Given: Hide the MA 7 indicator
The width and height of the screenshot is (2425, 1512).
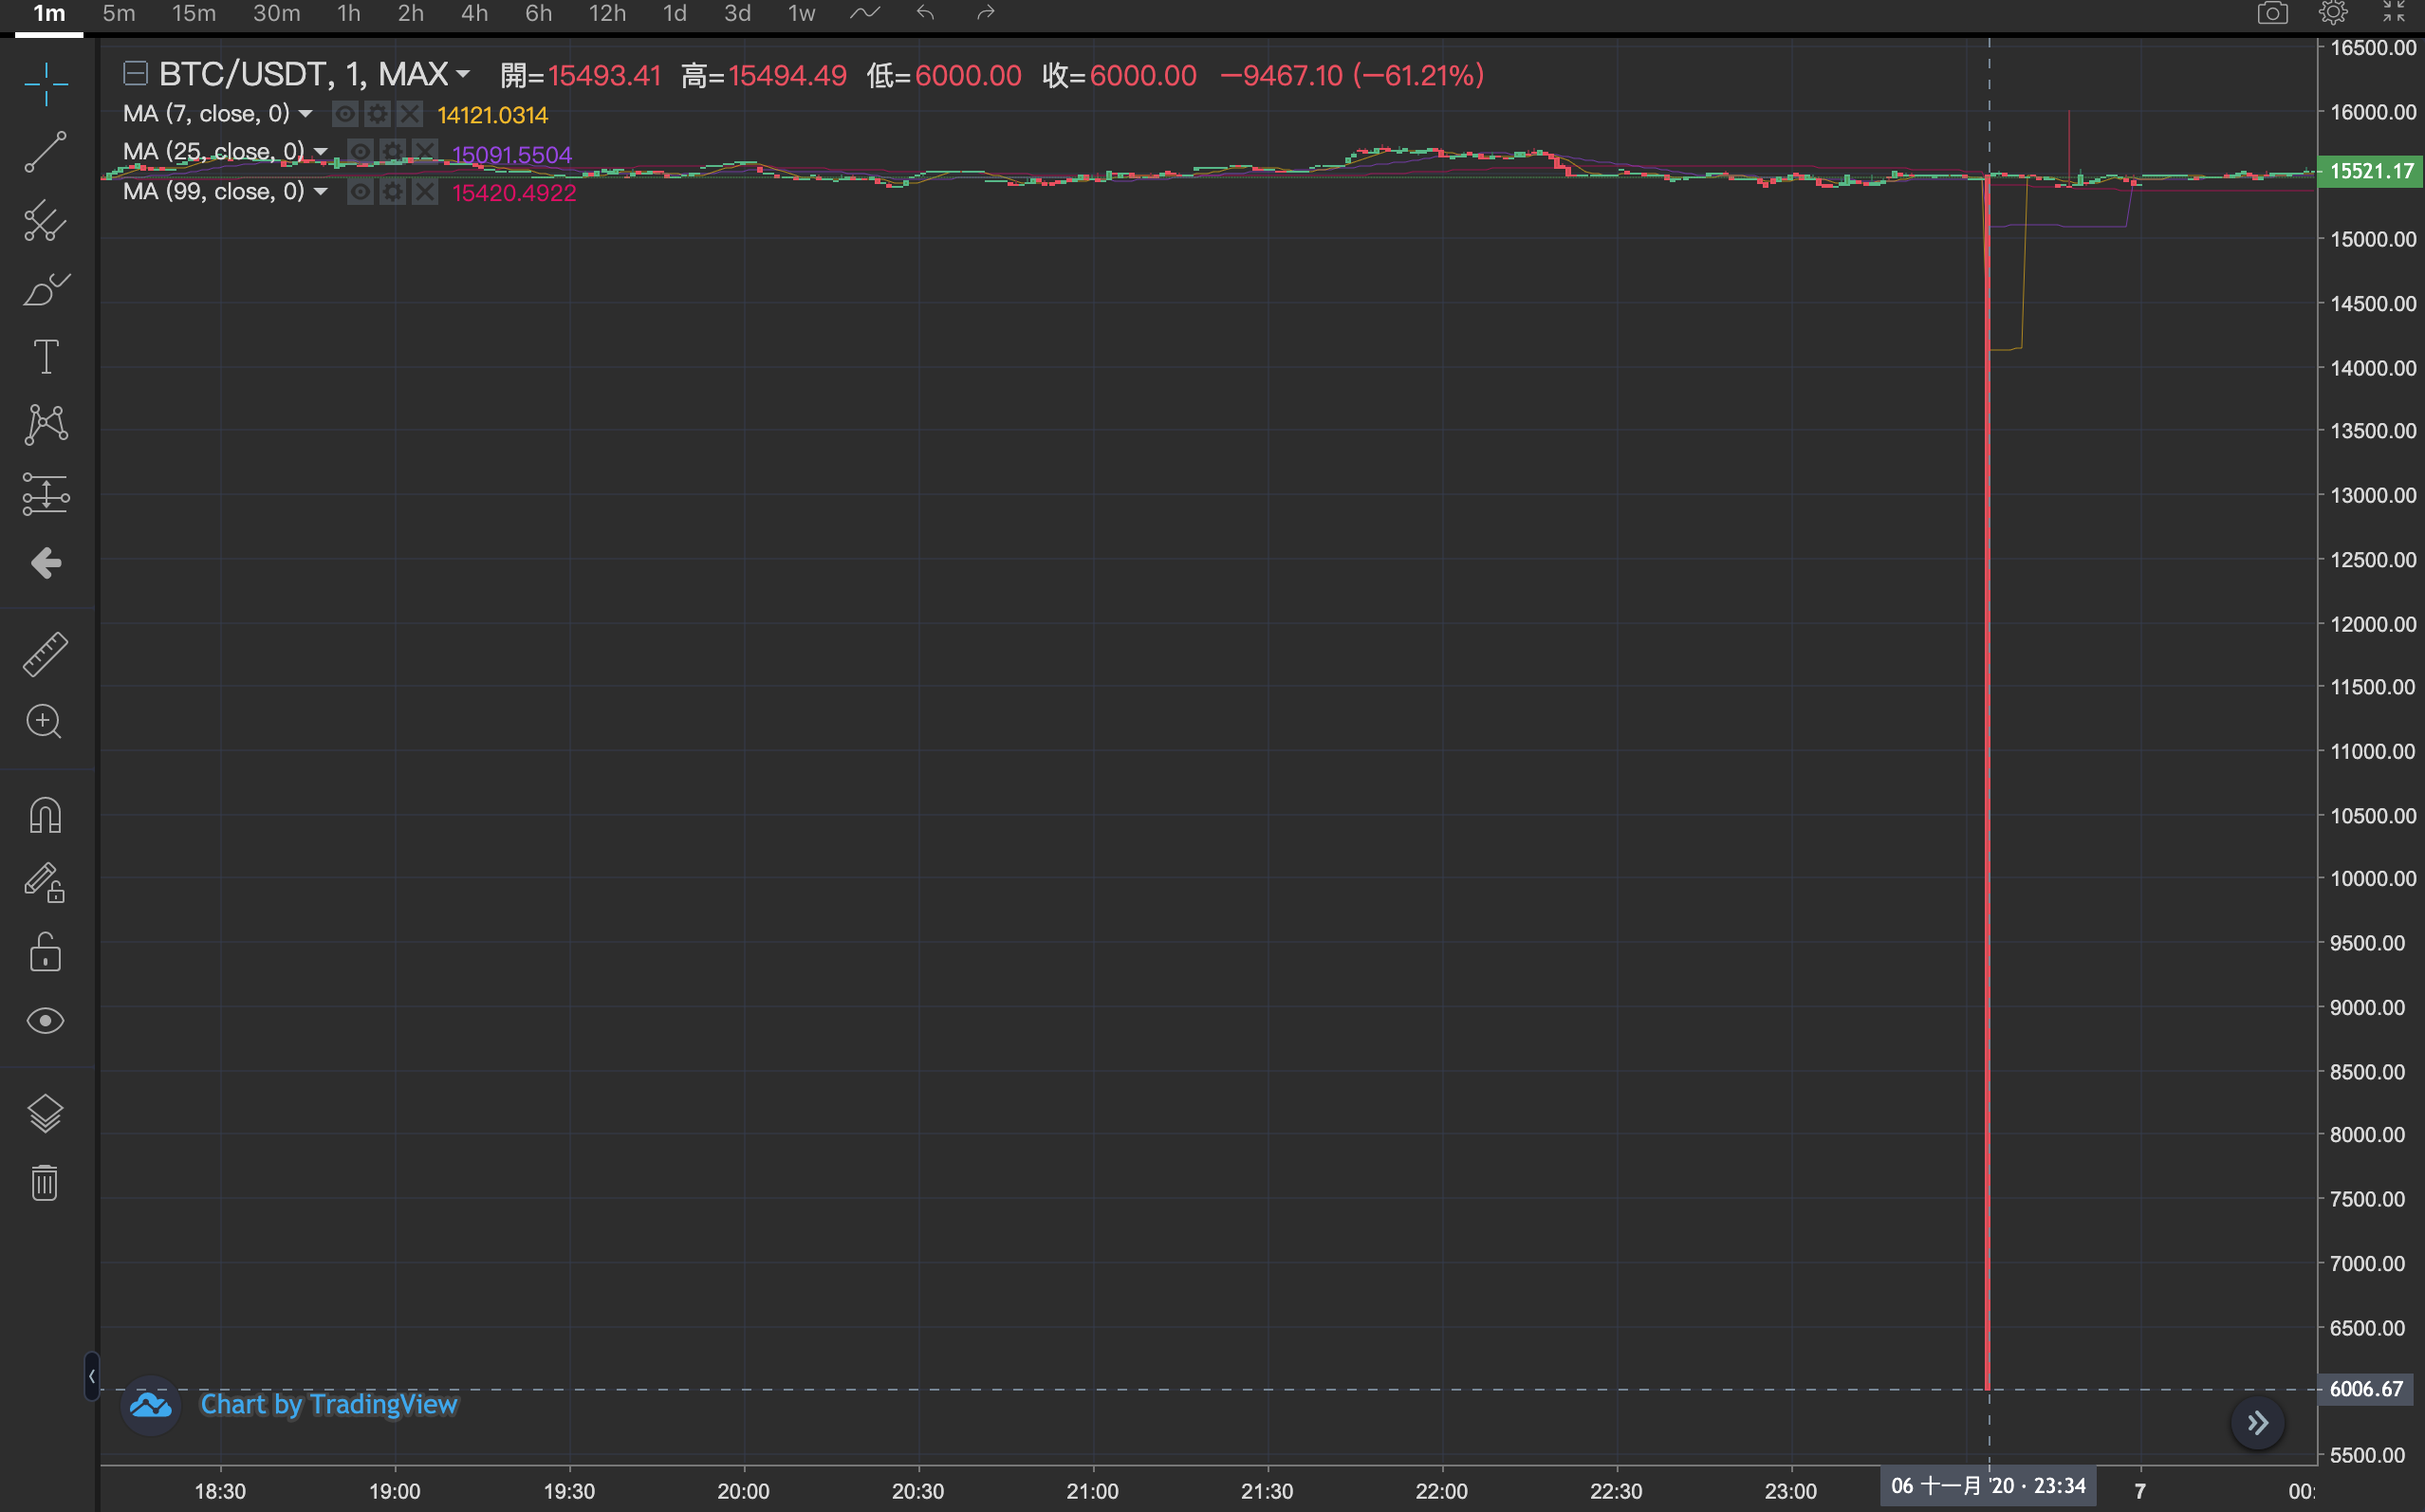Looking at the screenshot, I should click(344, 114).
